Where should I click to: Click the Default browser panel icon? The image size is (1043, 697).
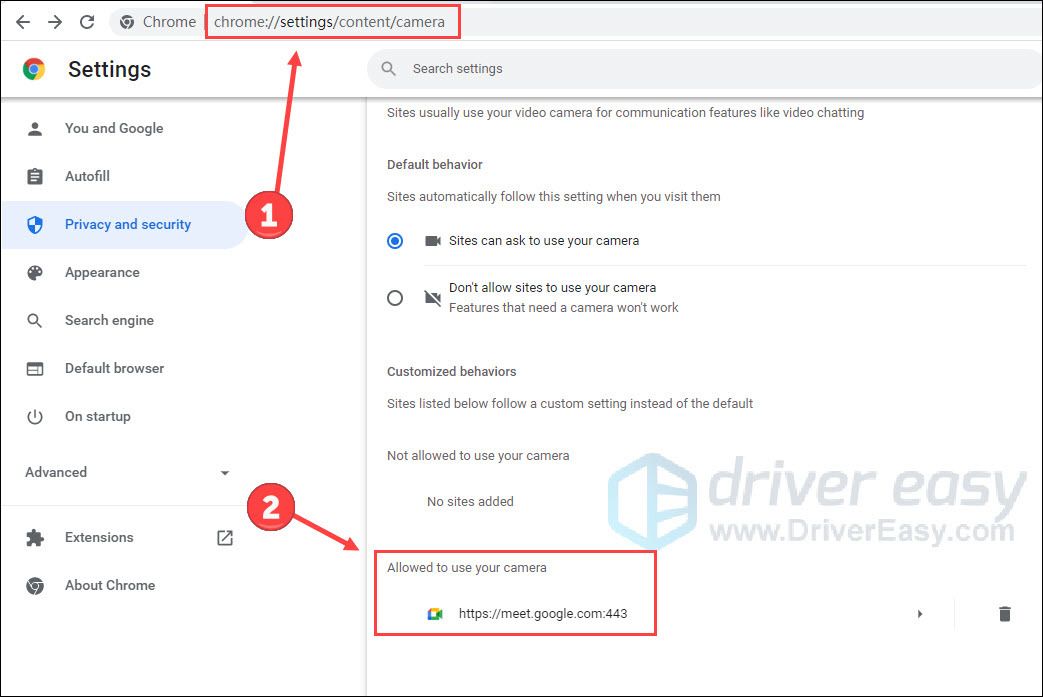pos(35,368)
